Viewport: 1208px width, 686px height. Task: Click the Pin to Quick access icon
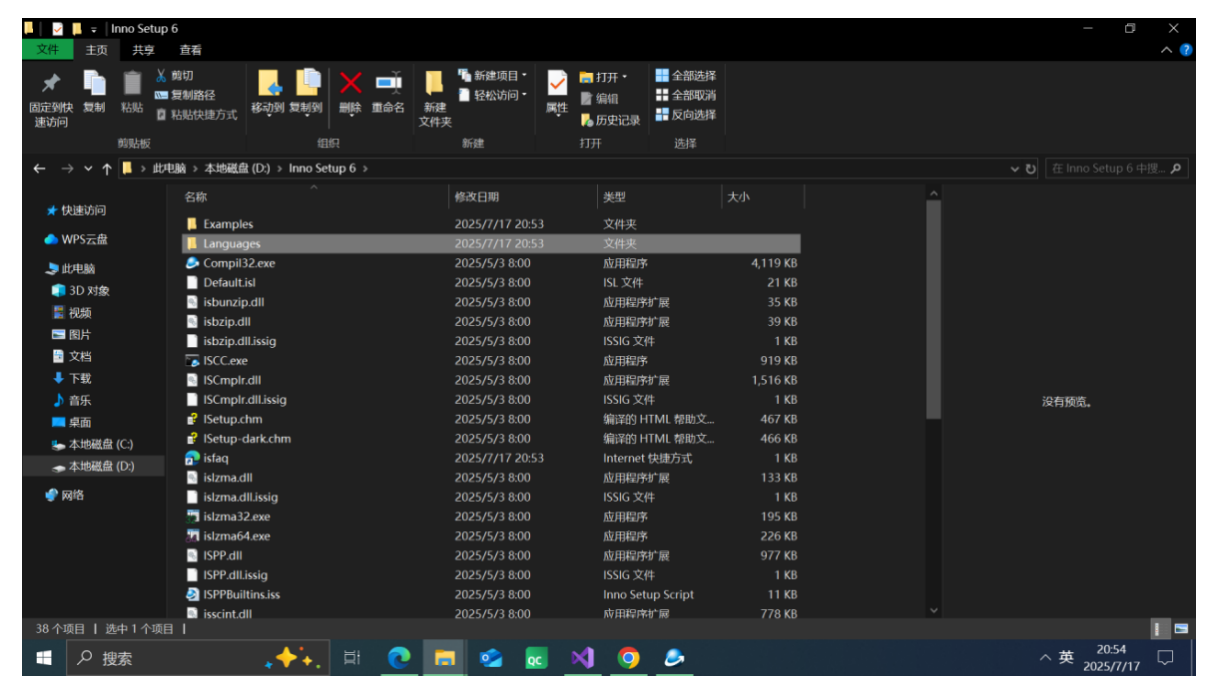(x=50, y=83)
